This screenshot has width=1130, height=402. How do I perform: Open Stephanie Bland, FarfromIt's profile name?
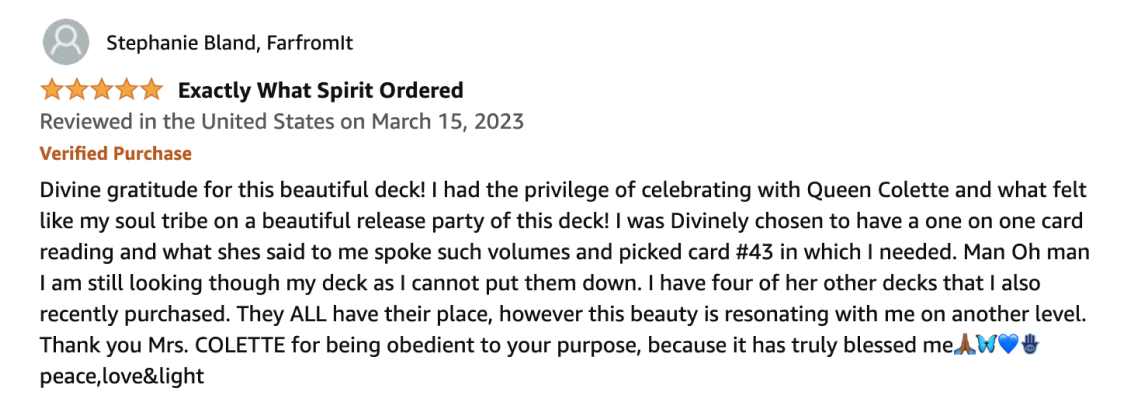click(x=230, y=43)
